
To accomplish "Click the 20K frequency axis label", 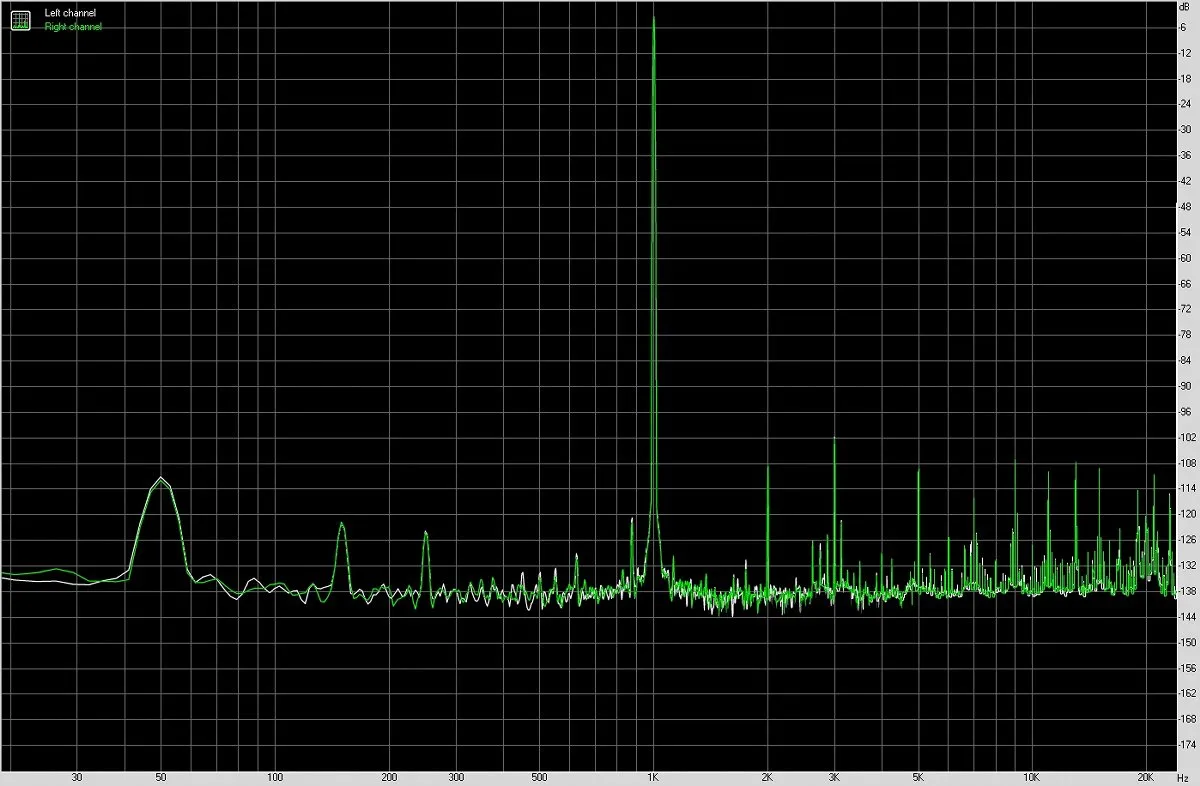I will click(1145, 777).
